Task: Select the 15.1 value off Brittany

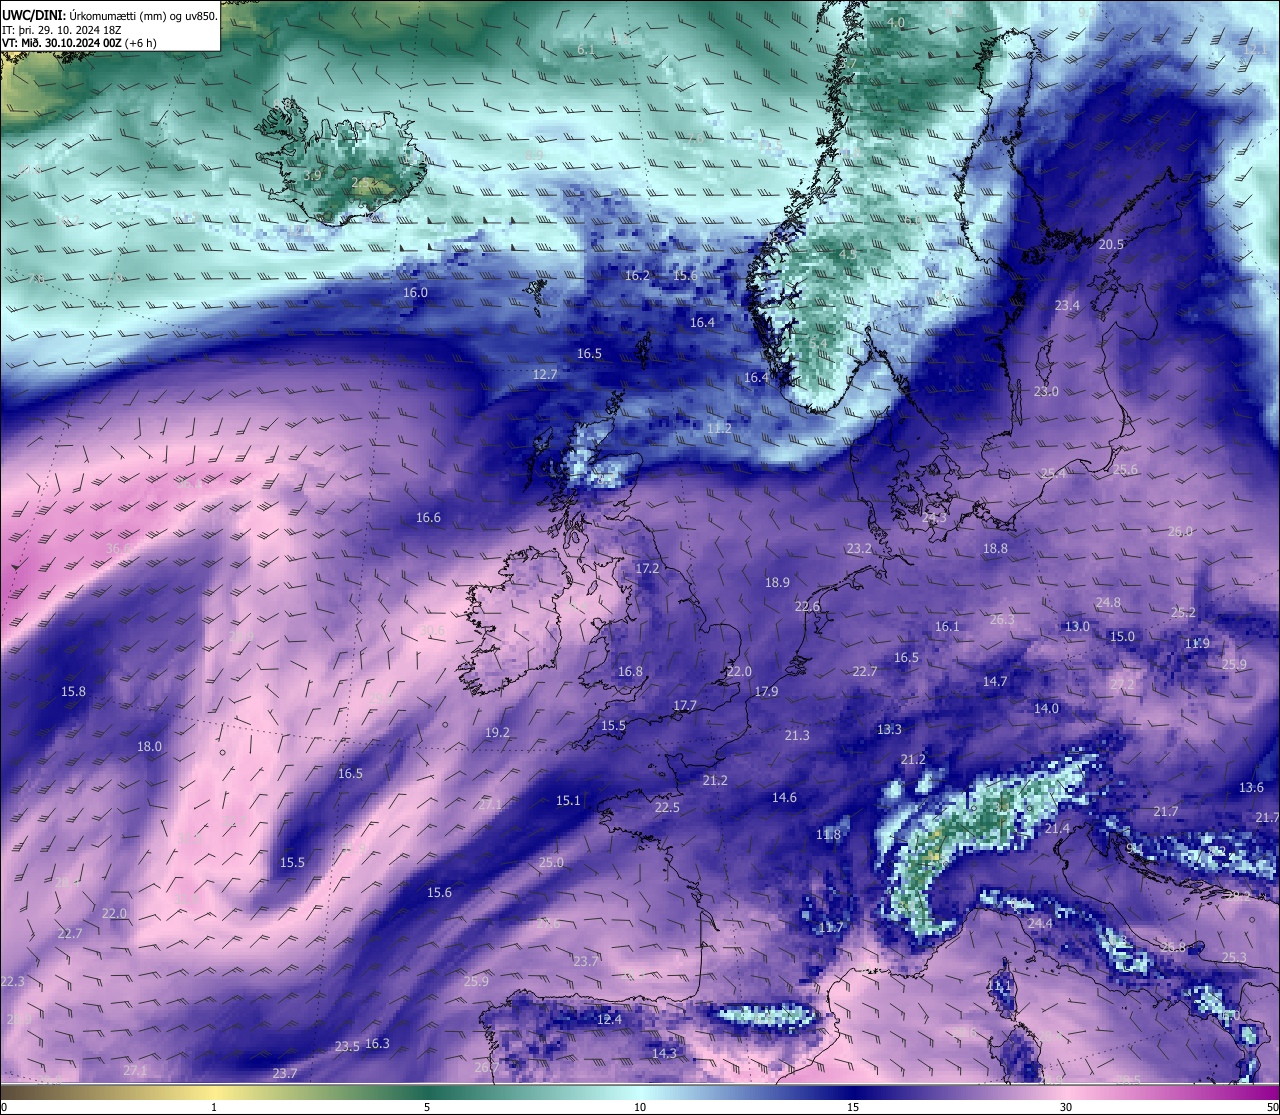Action: pyautogui.click(x=568, y=800)
